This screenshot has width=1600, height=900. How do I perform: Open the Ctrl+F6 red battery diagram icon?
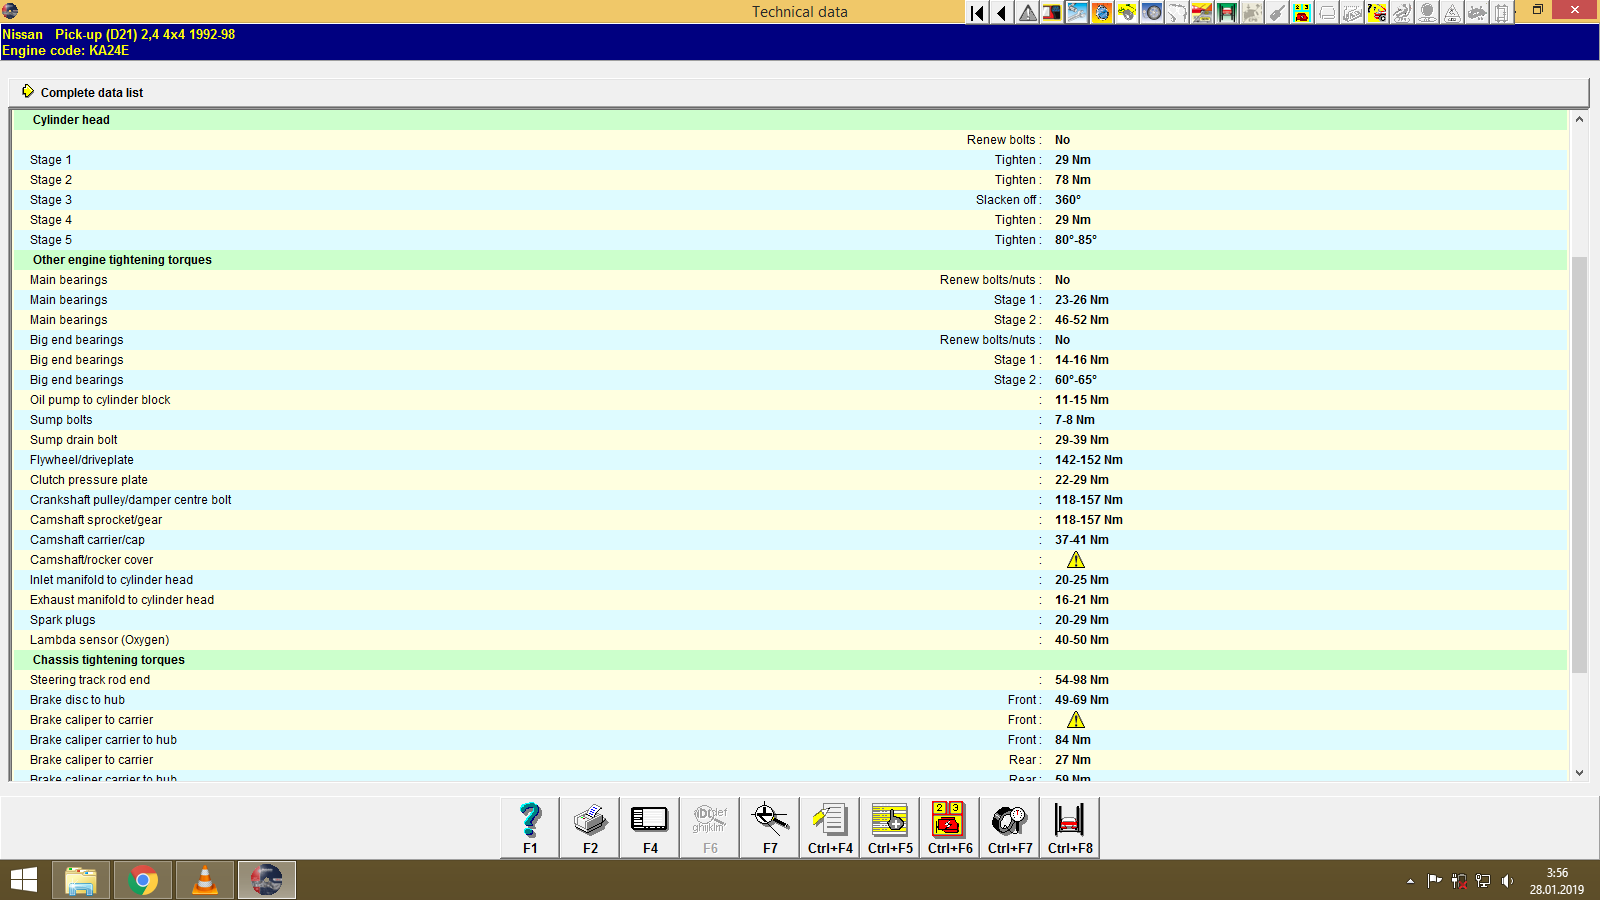[x=948, y=826]
